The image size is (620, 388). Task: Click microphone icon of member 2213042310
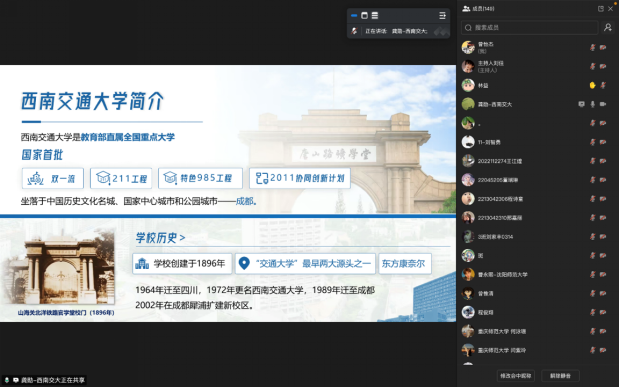(592, 218)
